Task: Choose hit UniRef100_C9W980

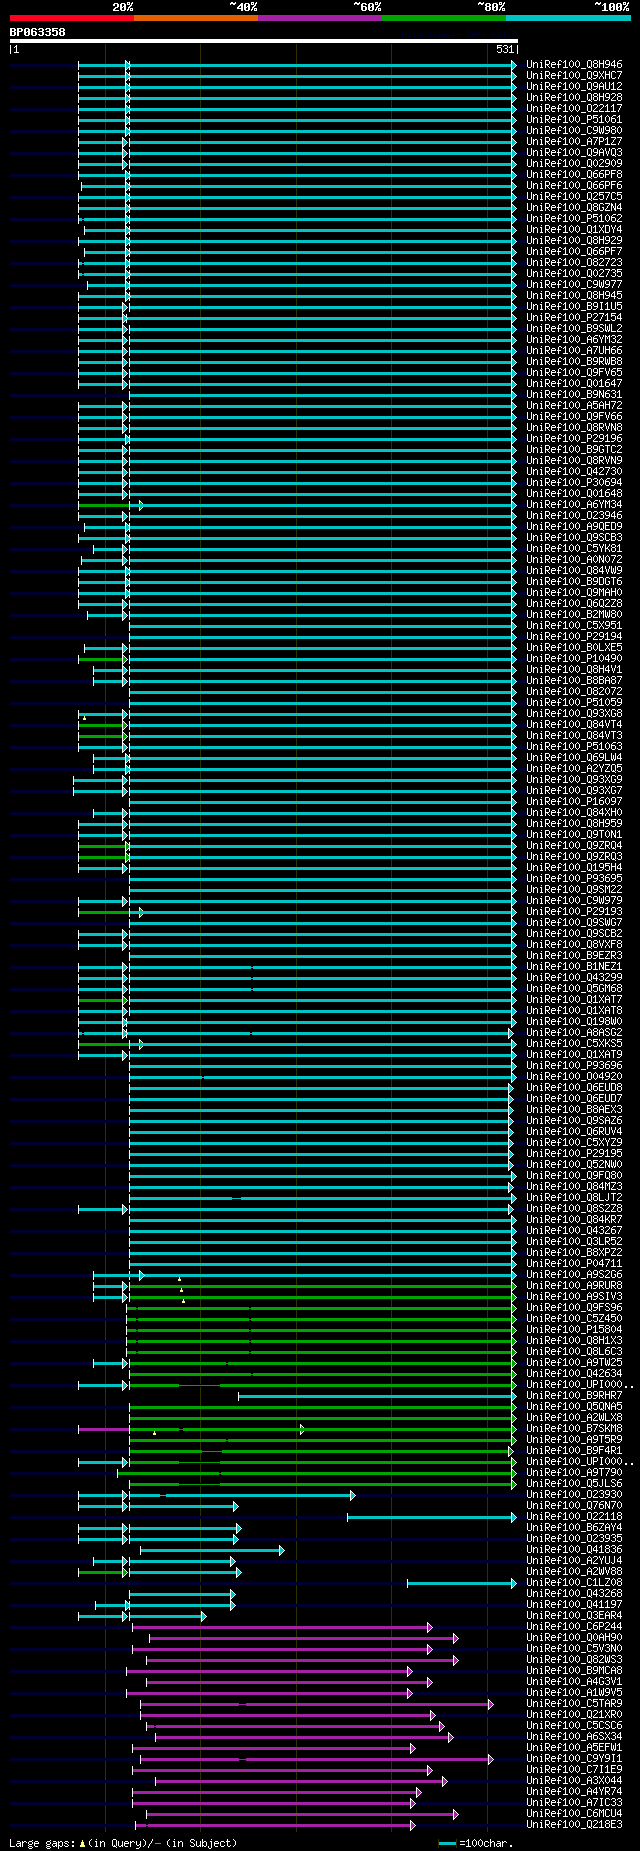Action: 574,131
